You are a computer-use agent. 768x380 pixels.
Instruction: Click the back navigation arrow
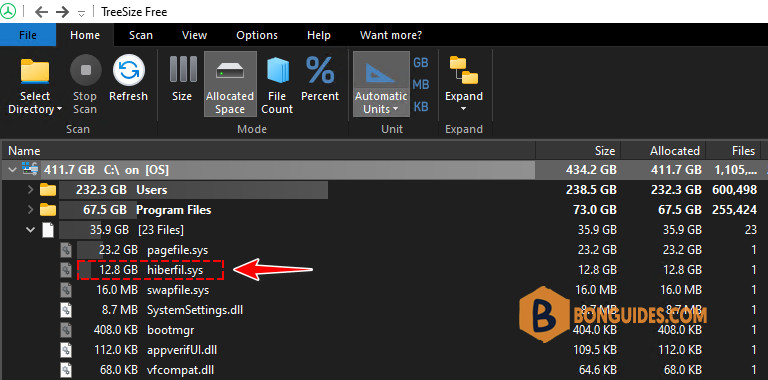point(41,12)
